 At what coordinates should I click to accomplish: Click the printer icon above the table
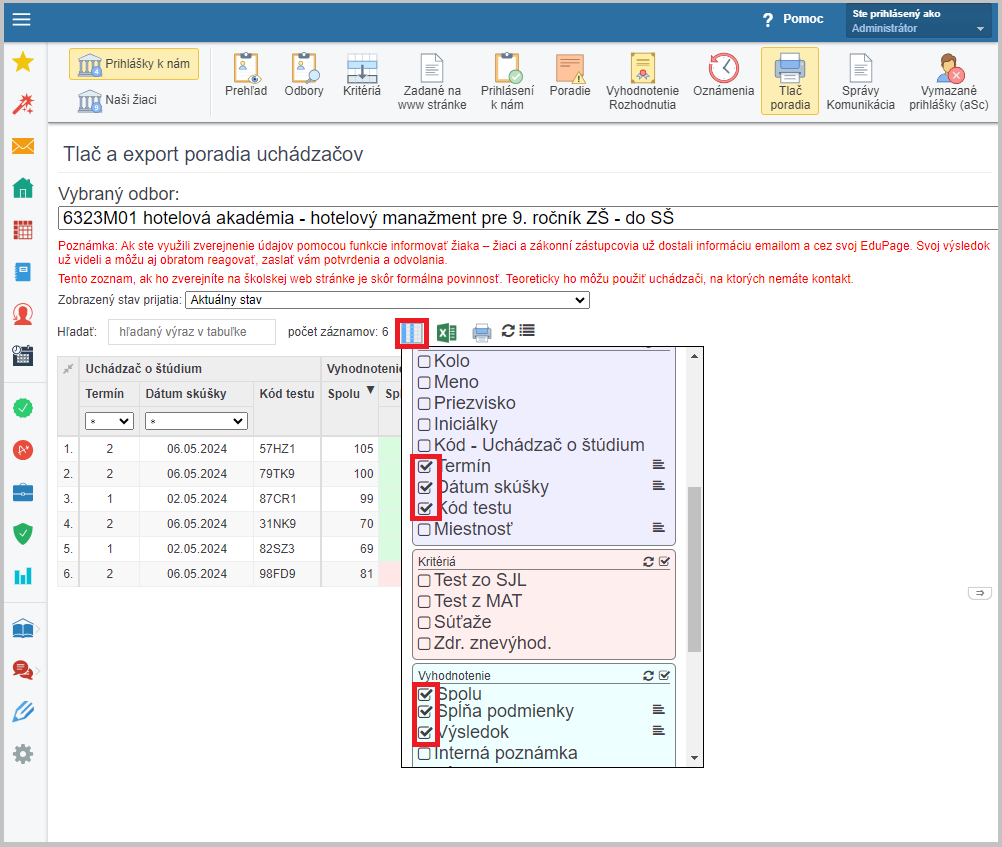pos(482,332)
